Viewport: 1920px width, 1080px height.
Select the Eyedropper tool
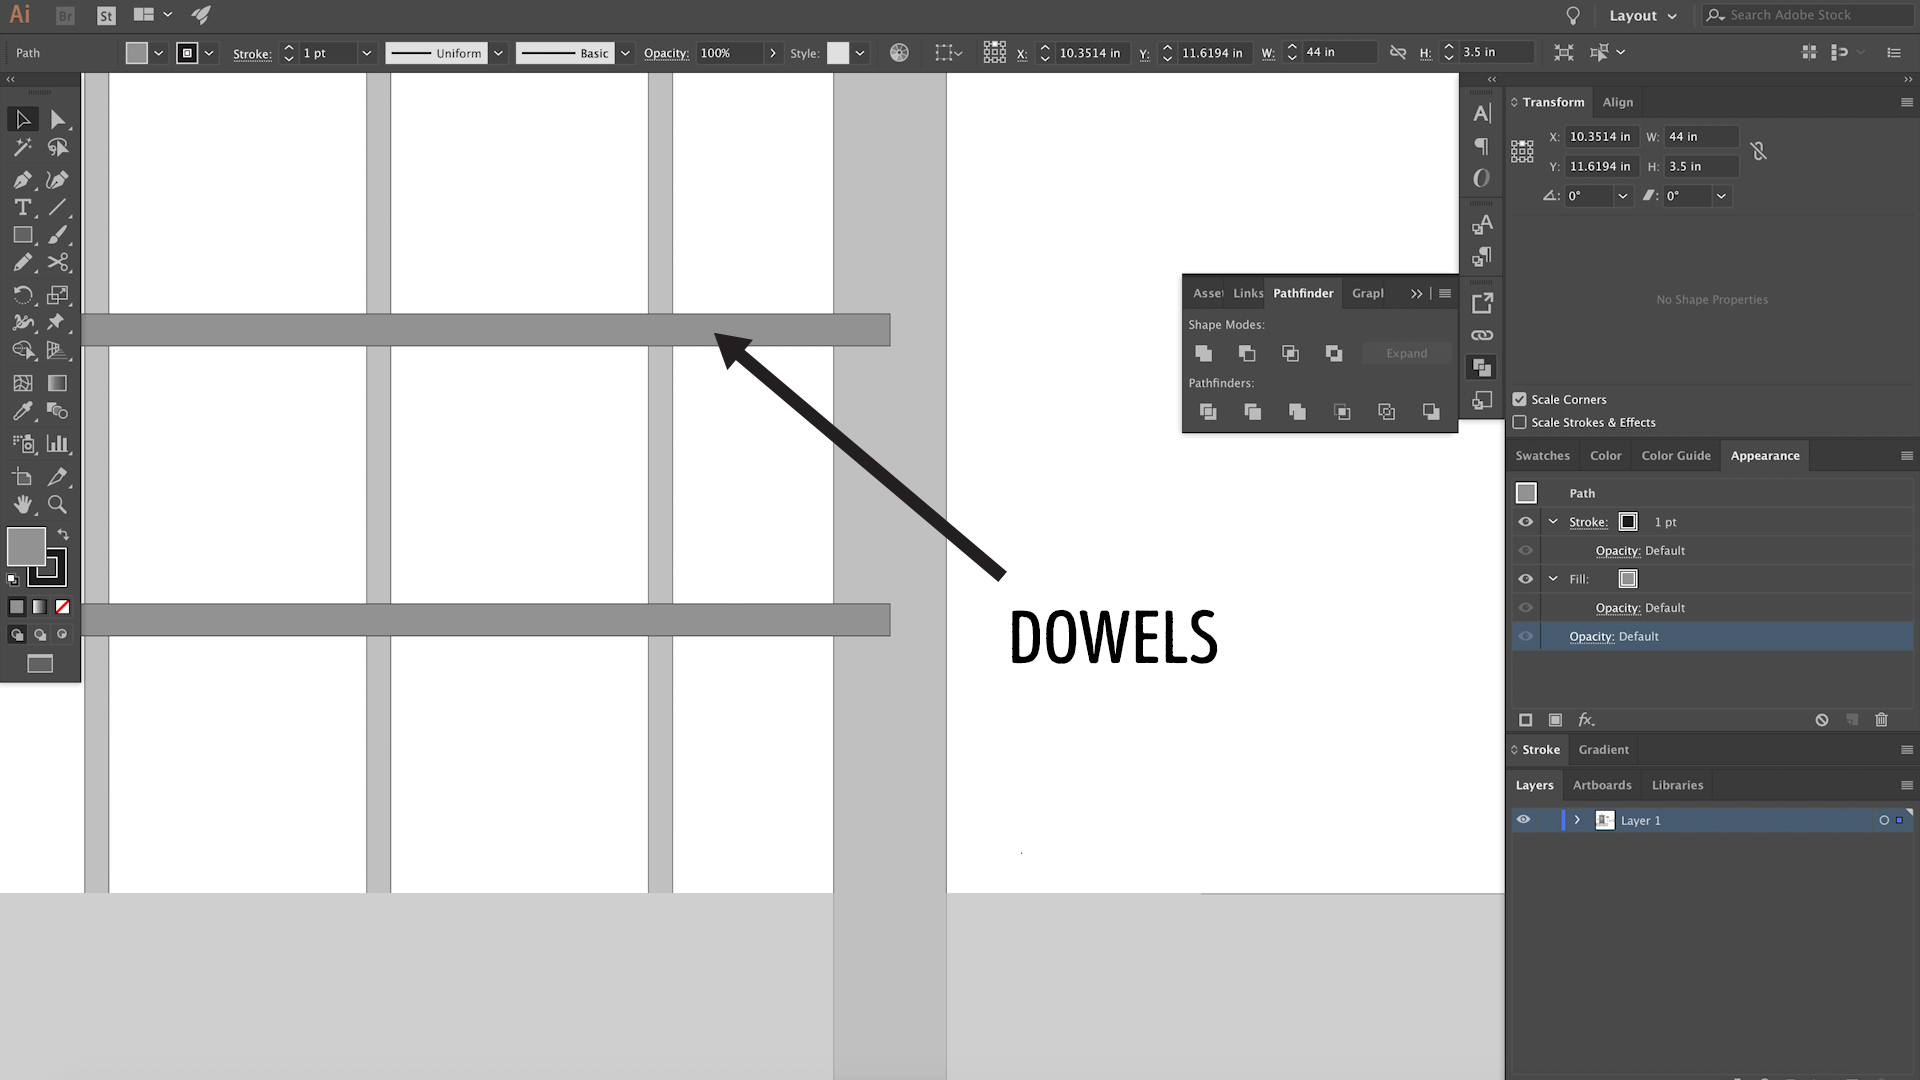pos(23,411)
